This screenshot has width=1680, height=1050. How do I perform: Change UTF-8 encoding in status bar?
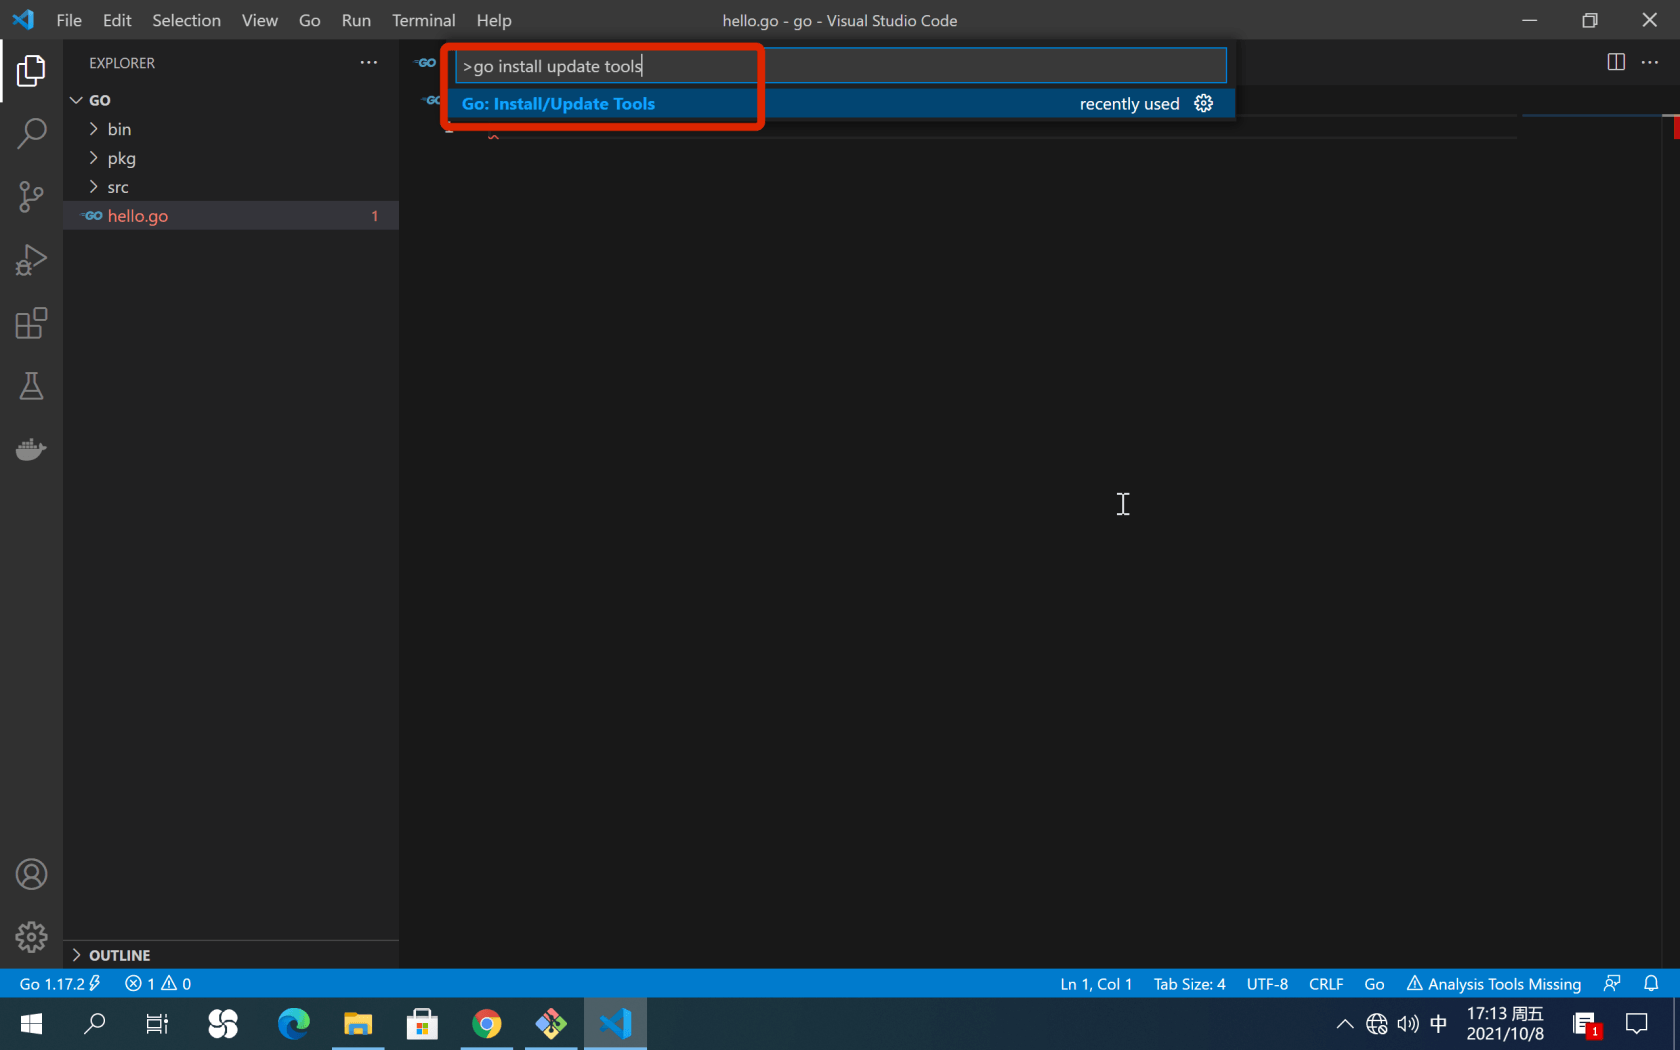[1267, 983]
